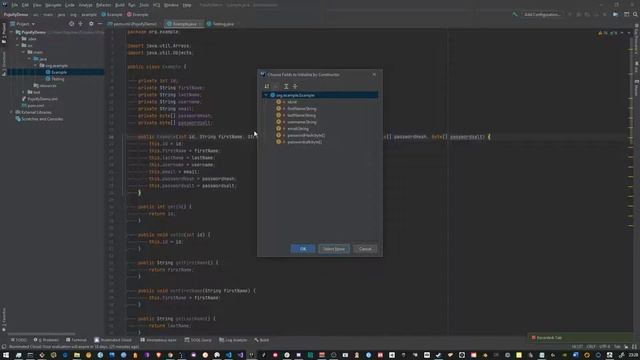Screen dimensions: 640x360
Task: Click Collapse All icon in the dialog toolbar
Action: (x=295, y=86)
